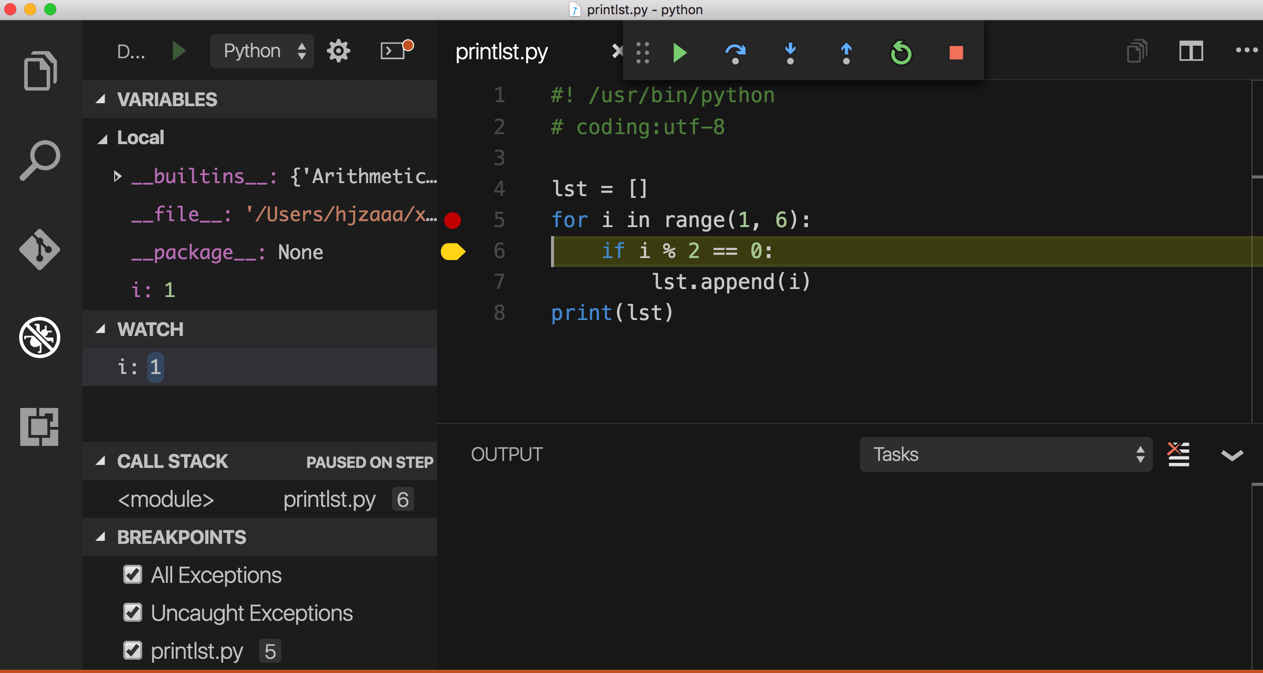Toggle the printlst.py breakpoint checkbox
The width and height of the screenshot is (1263, 673).
coord(133,650)
